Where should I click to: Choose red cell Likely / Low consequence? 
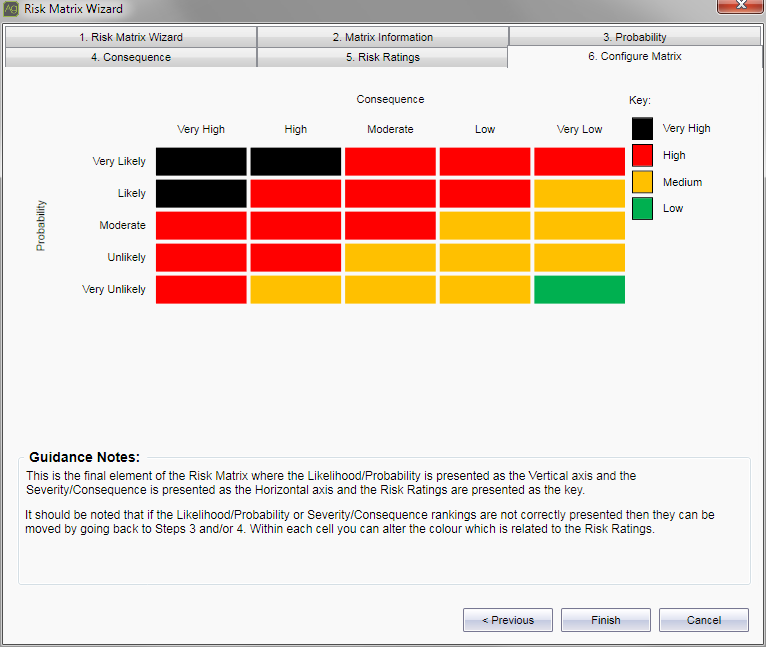tap(485, 194)
